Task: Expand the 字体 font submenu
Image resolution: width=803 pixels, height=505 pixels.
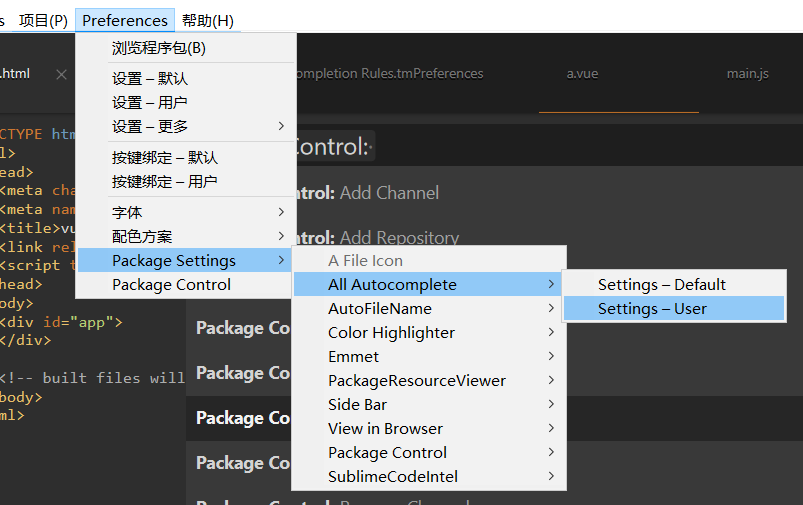Action: point(128,212)
